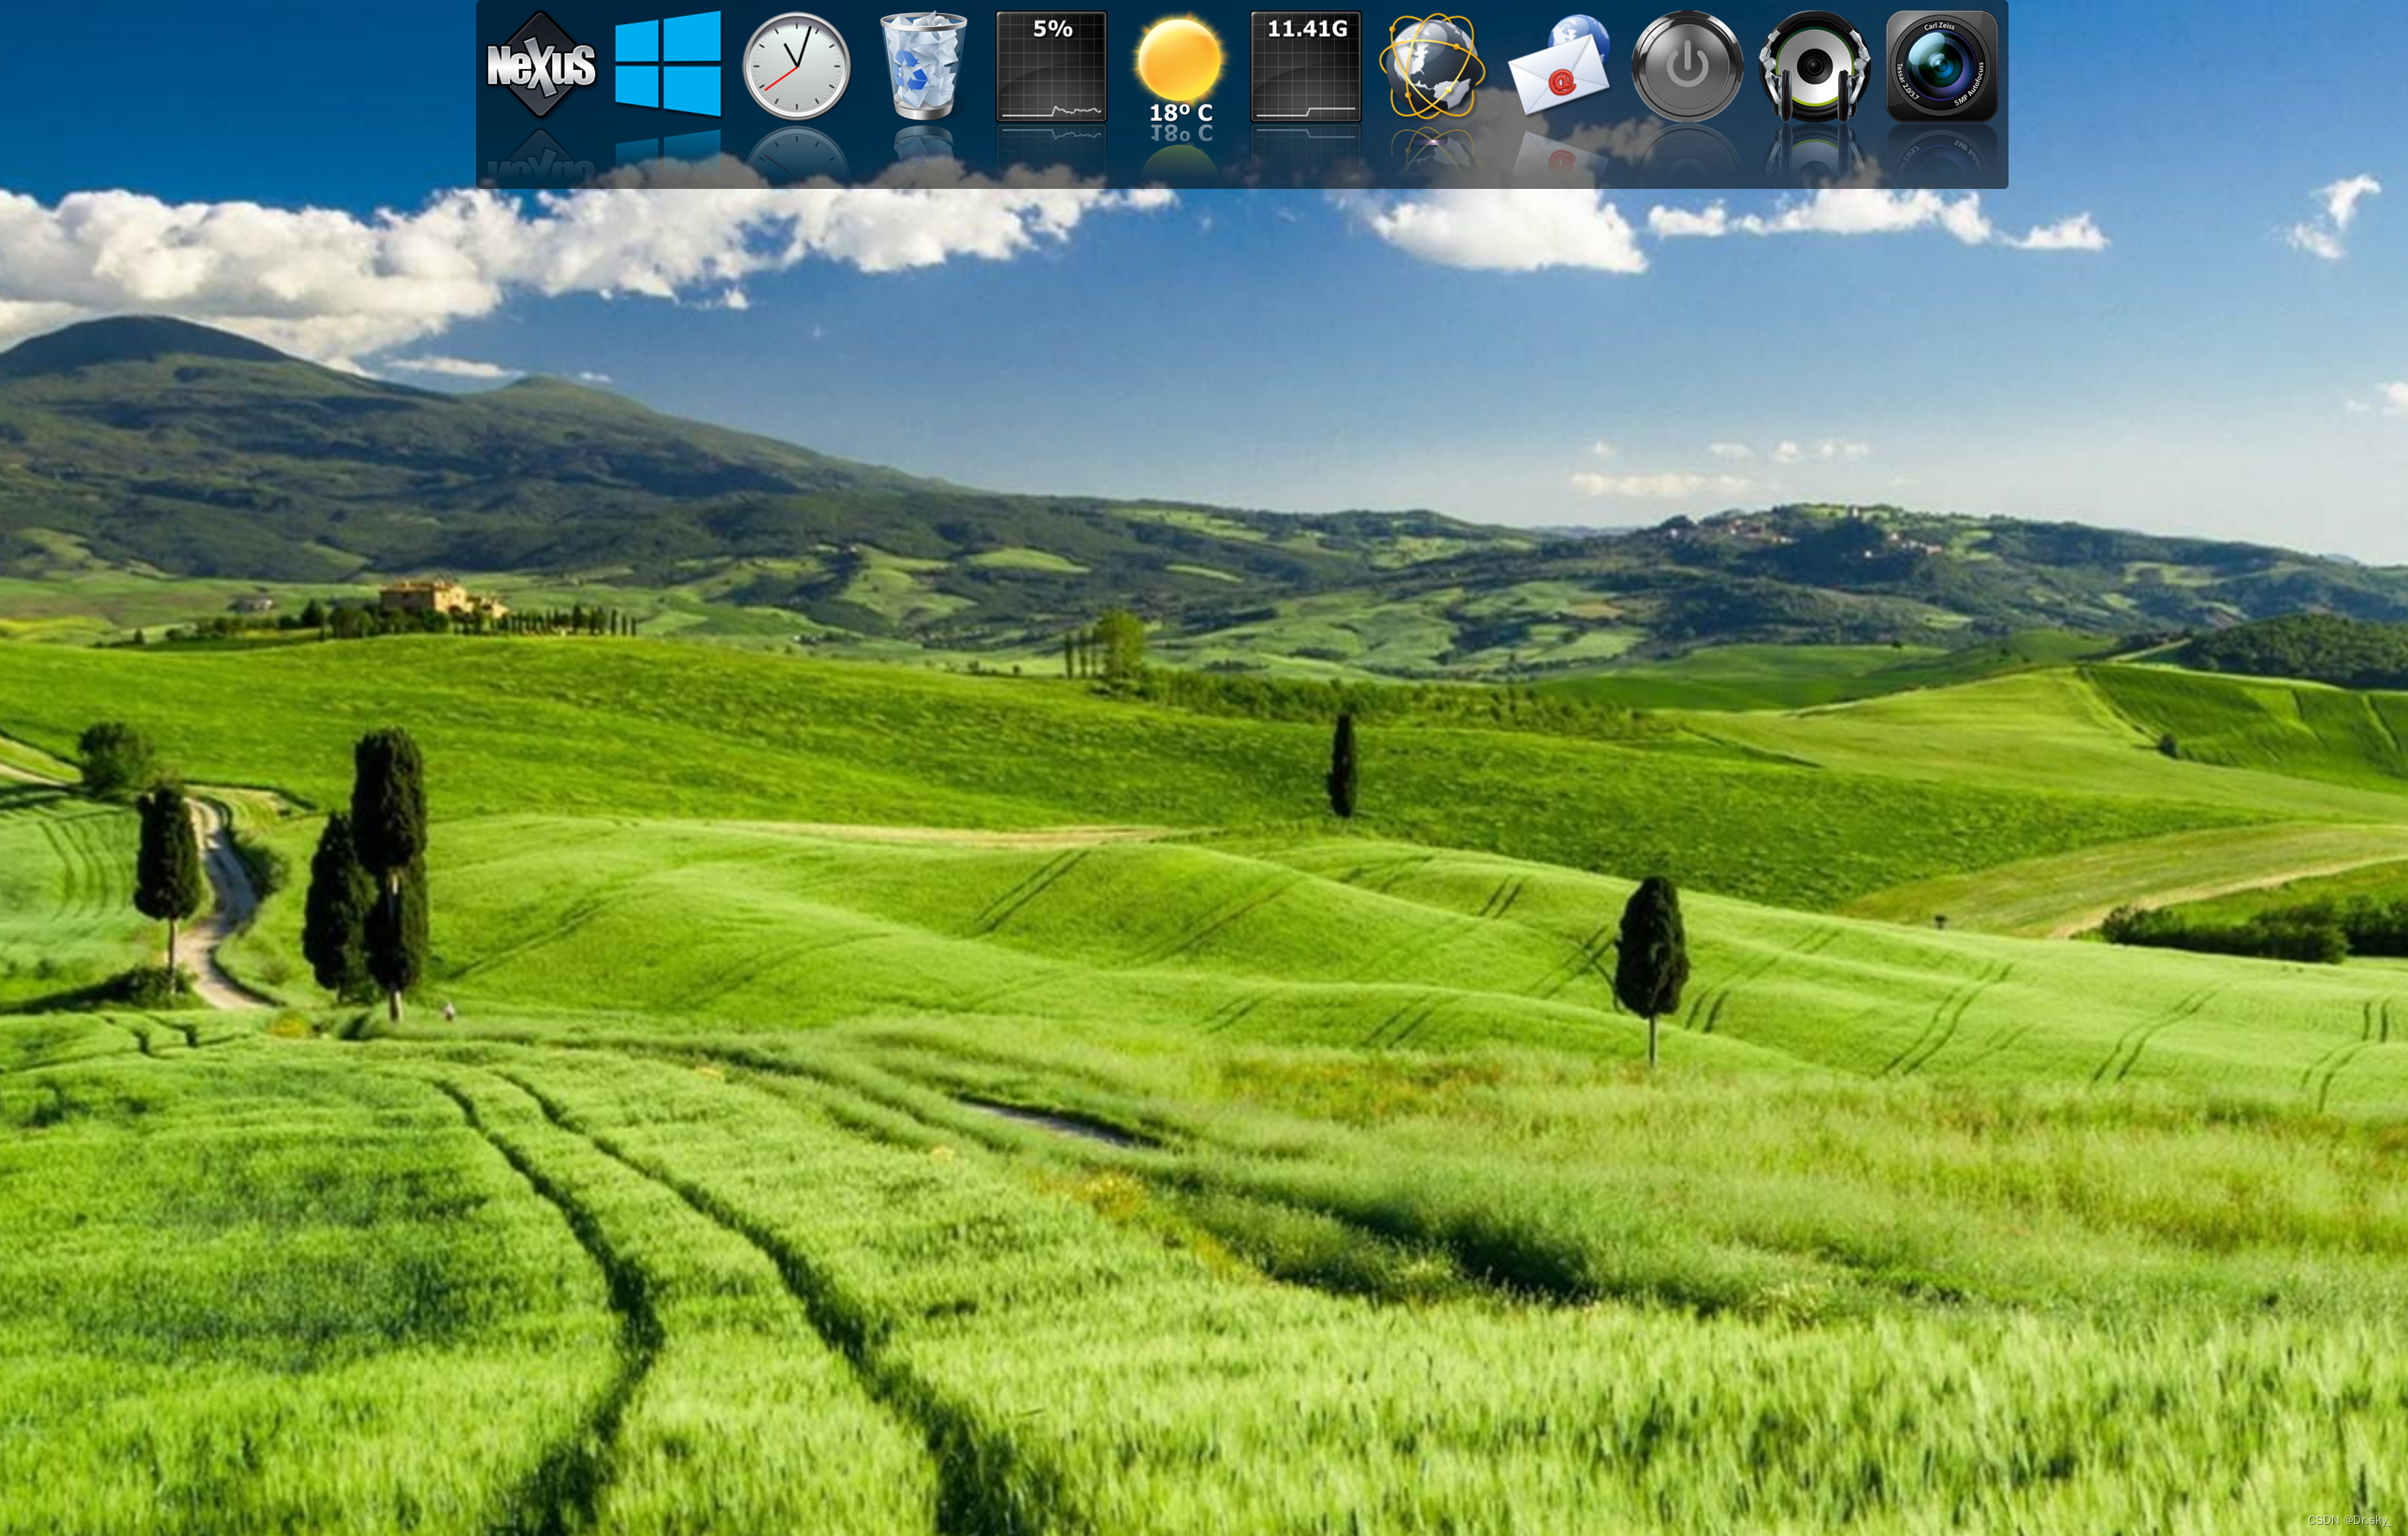Image resolution: width=2408 pixels, height=1536 pixels.
Task: Click the farmhouse on the wallpaper hilltop
Action: click(436, 598)
